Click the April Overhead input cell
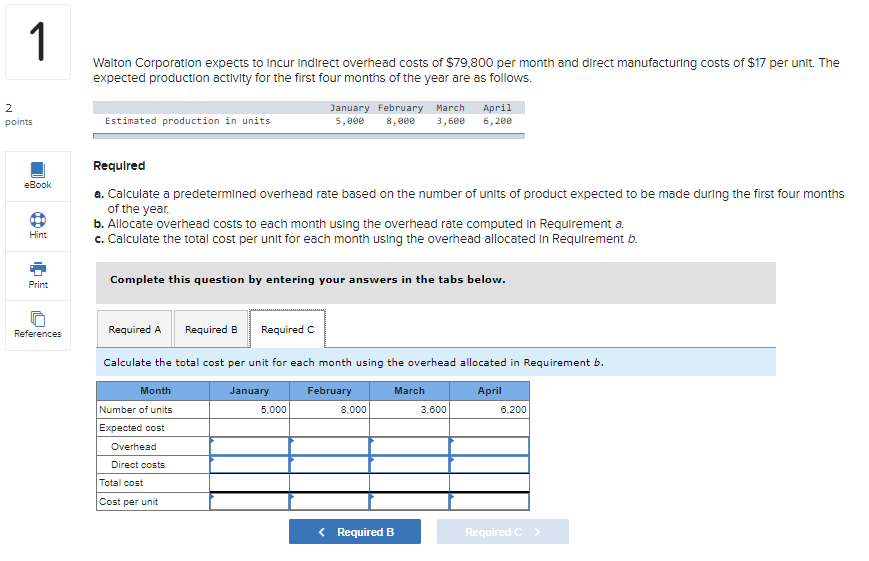 [489, 446]
